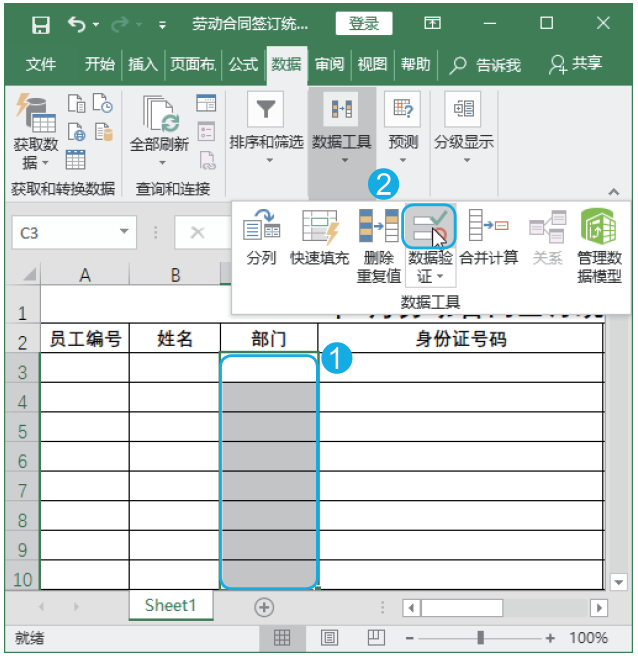
Task: Click the zoom slider handle
Action: (481, 638)
